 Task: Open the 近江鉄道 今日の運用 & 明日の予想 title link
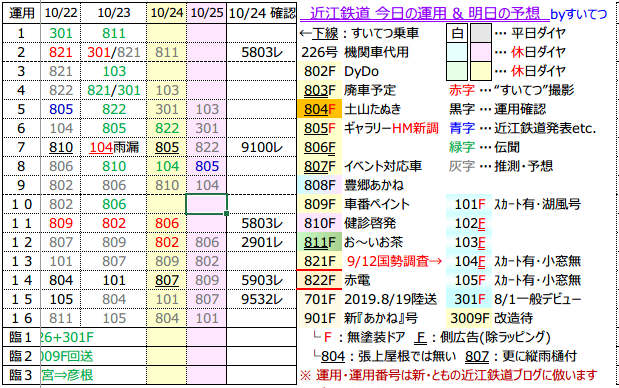pyautogui.click(x=425, y=13)
